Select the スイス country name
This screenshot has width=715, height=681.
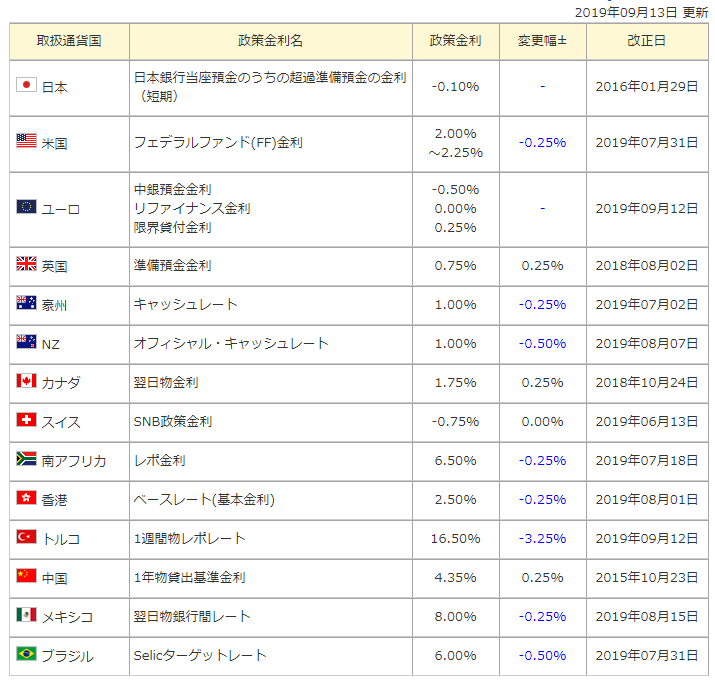coord(61,422)
